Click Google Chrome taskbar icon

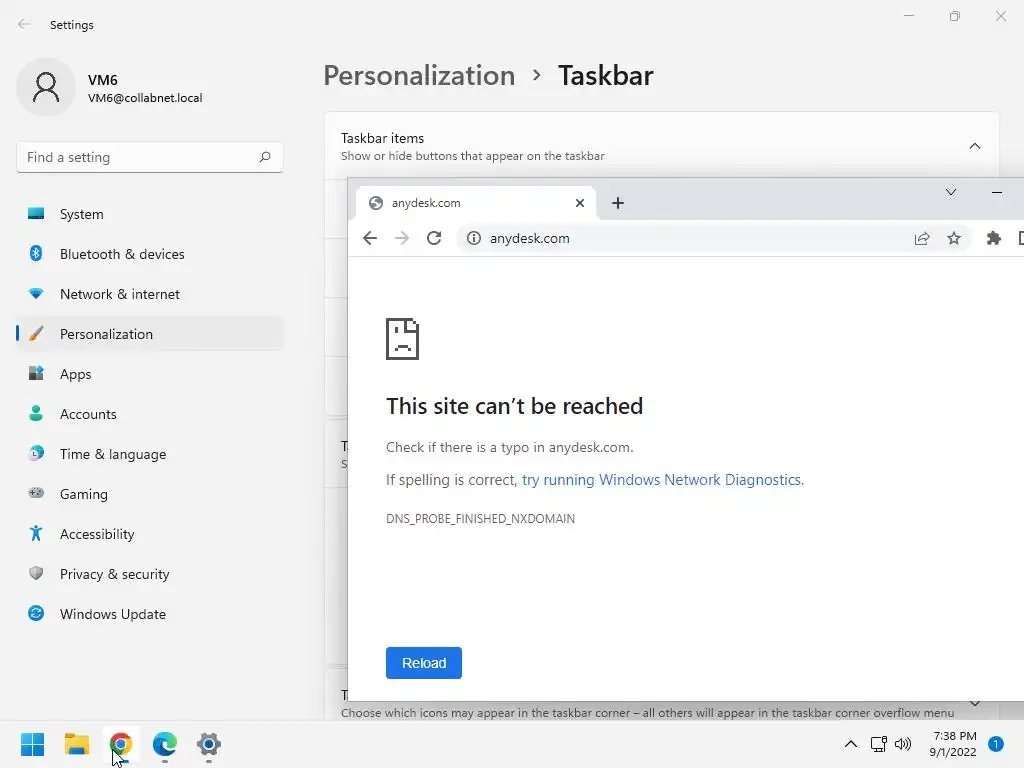pyautogui.click(x=121, y=744)
